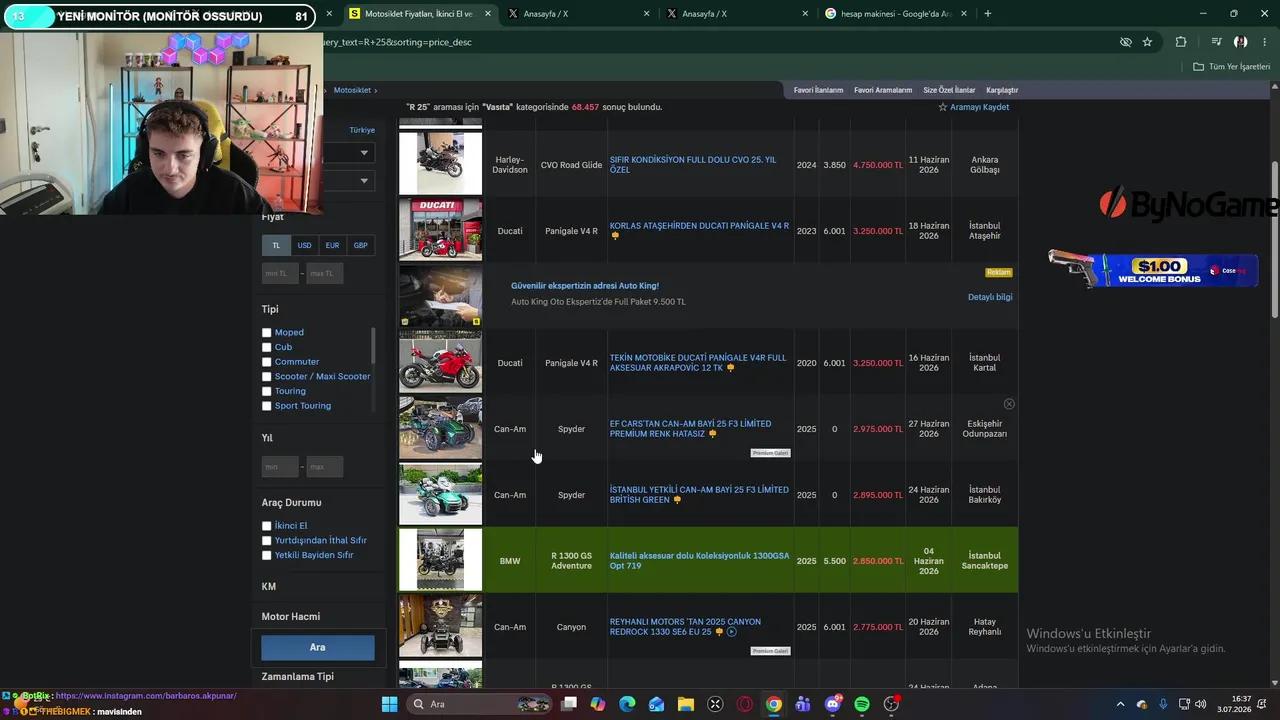This screenshot has width=1280, height=720.
Task: Open Spotify from the taskbar
Action: pyautogui.click(x=862, y=704)
